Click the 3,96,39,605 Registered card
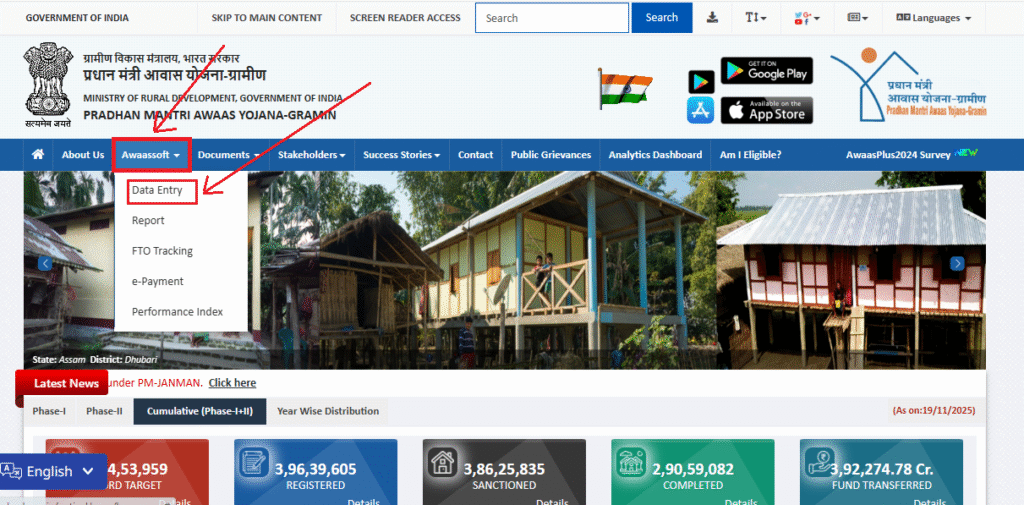 click(x=315, y=472)
